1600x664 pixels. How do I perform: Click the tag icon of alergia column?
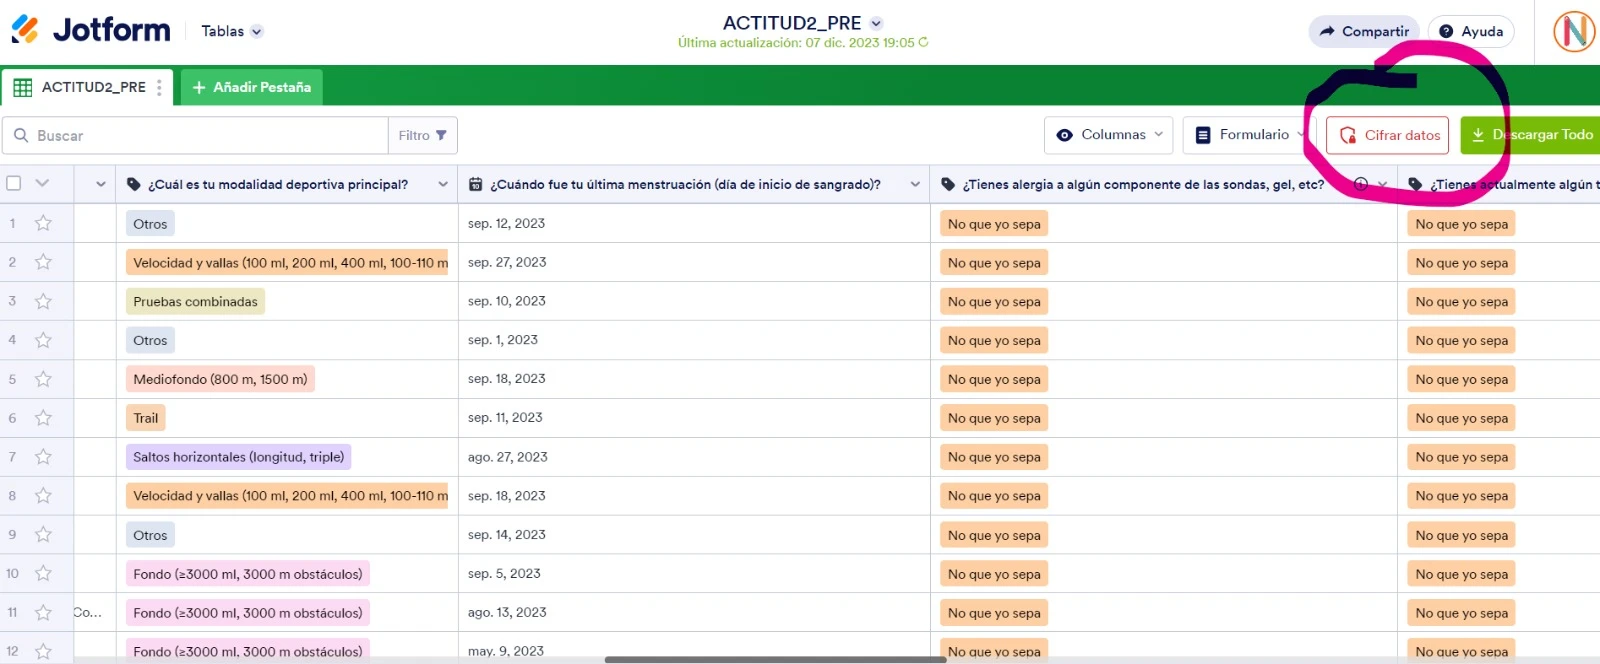tap(948, 184)
